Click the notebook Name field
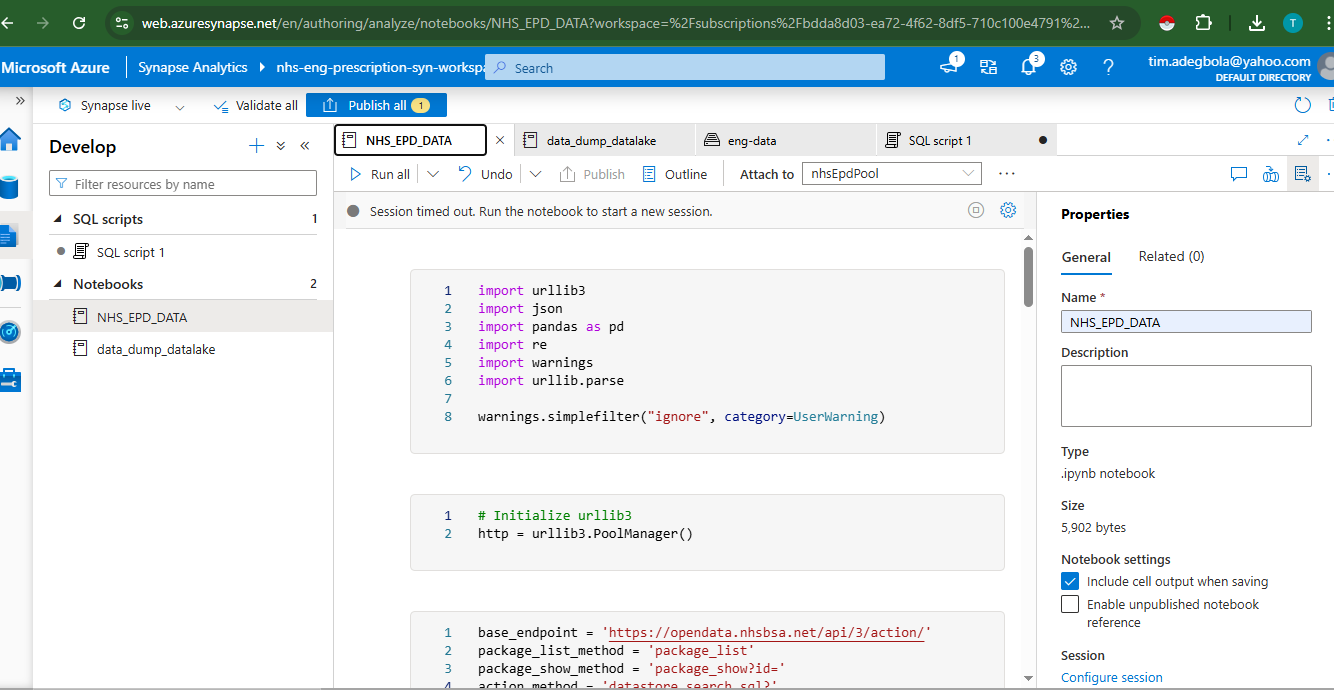 point(1186,322)
